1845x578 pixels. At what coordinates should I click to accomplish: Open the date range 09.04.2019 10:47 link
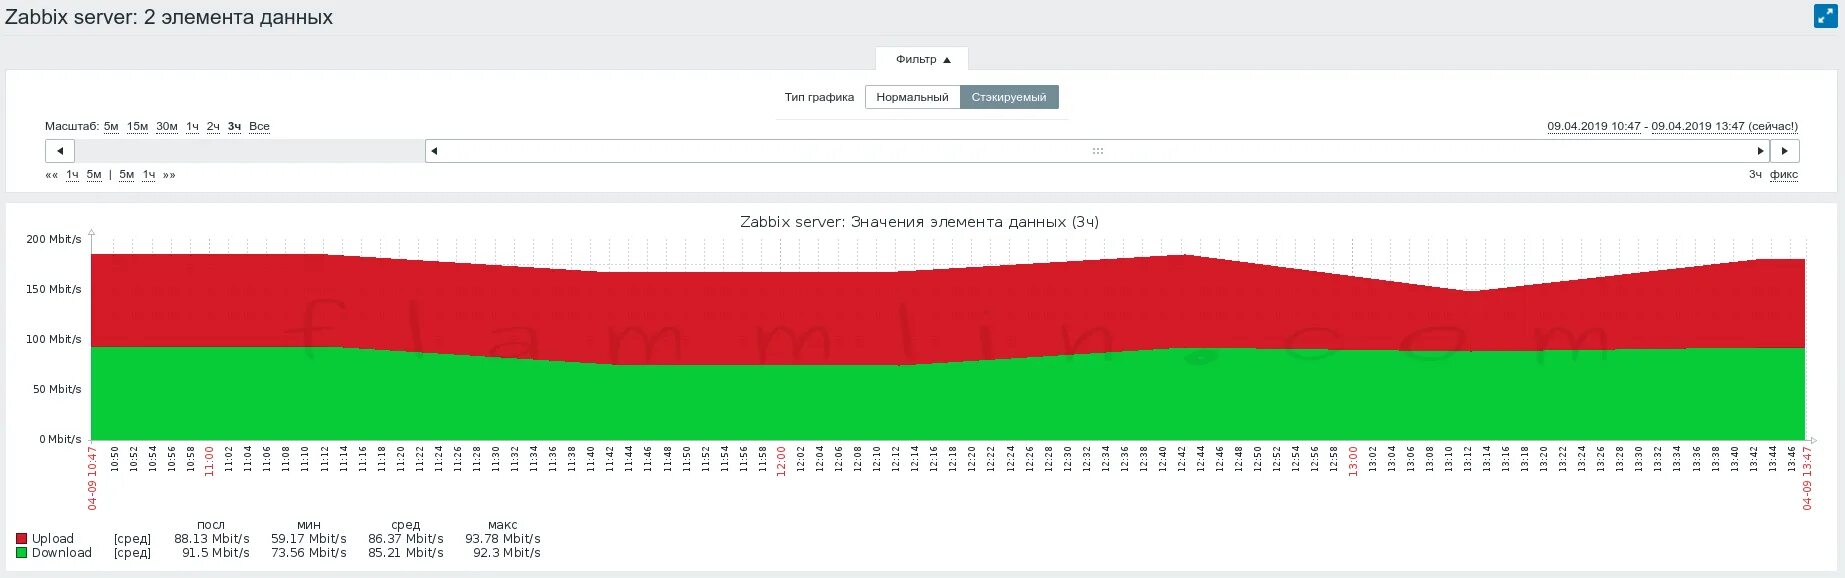coord(1594,126)
